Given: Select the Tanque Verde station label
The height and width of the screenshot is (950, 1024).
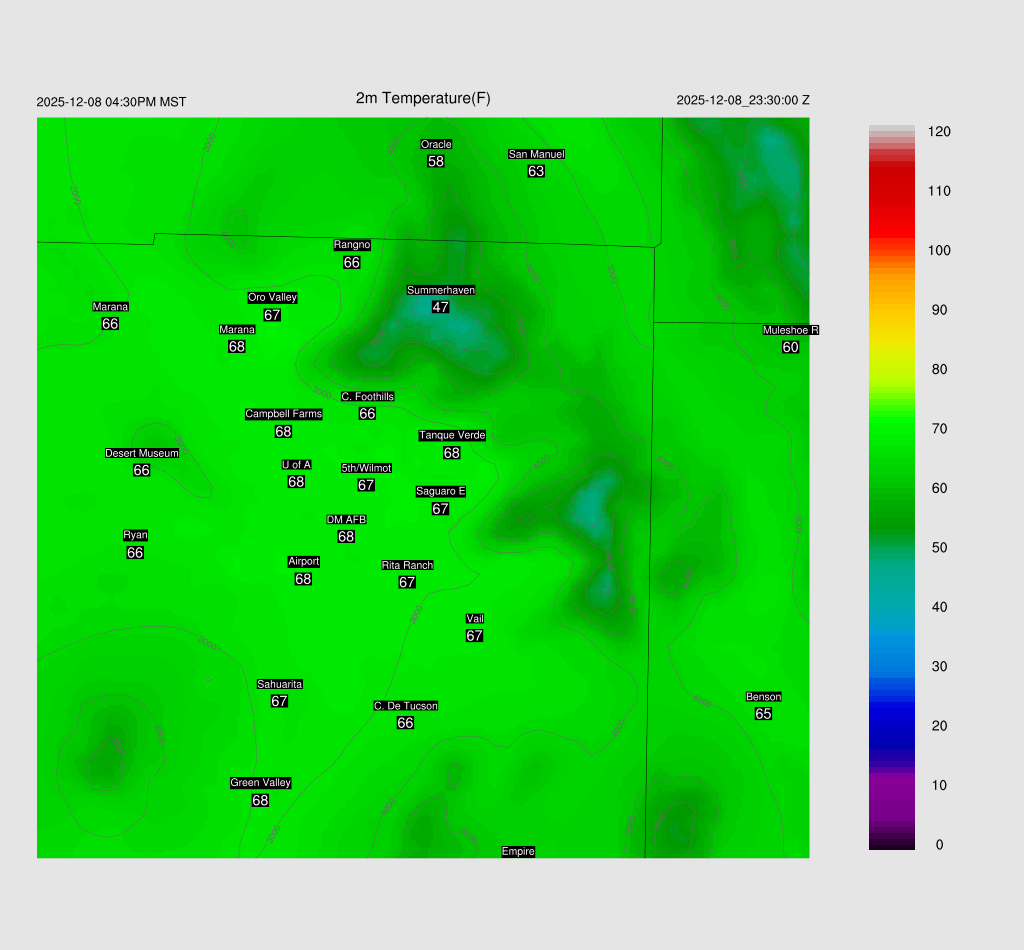Looking at the screenshot, I should [452, 435].
